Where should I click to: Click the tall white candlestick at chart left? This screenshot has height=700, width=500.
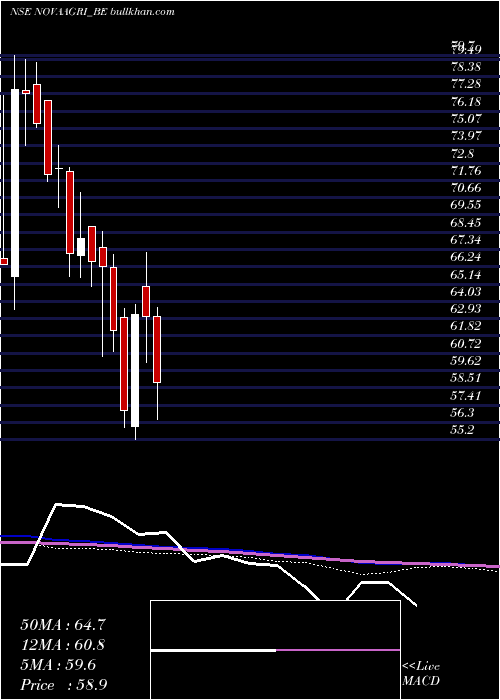[x=15, y=183]
